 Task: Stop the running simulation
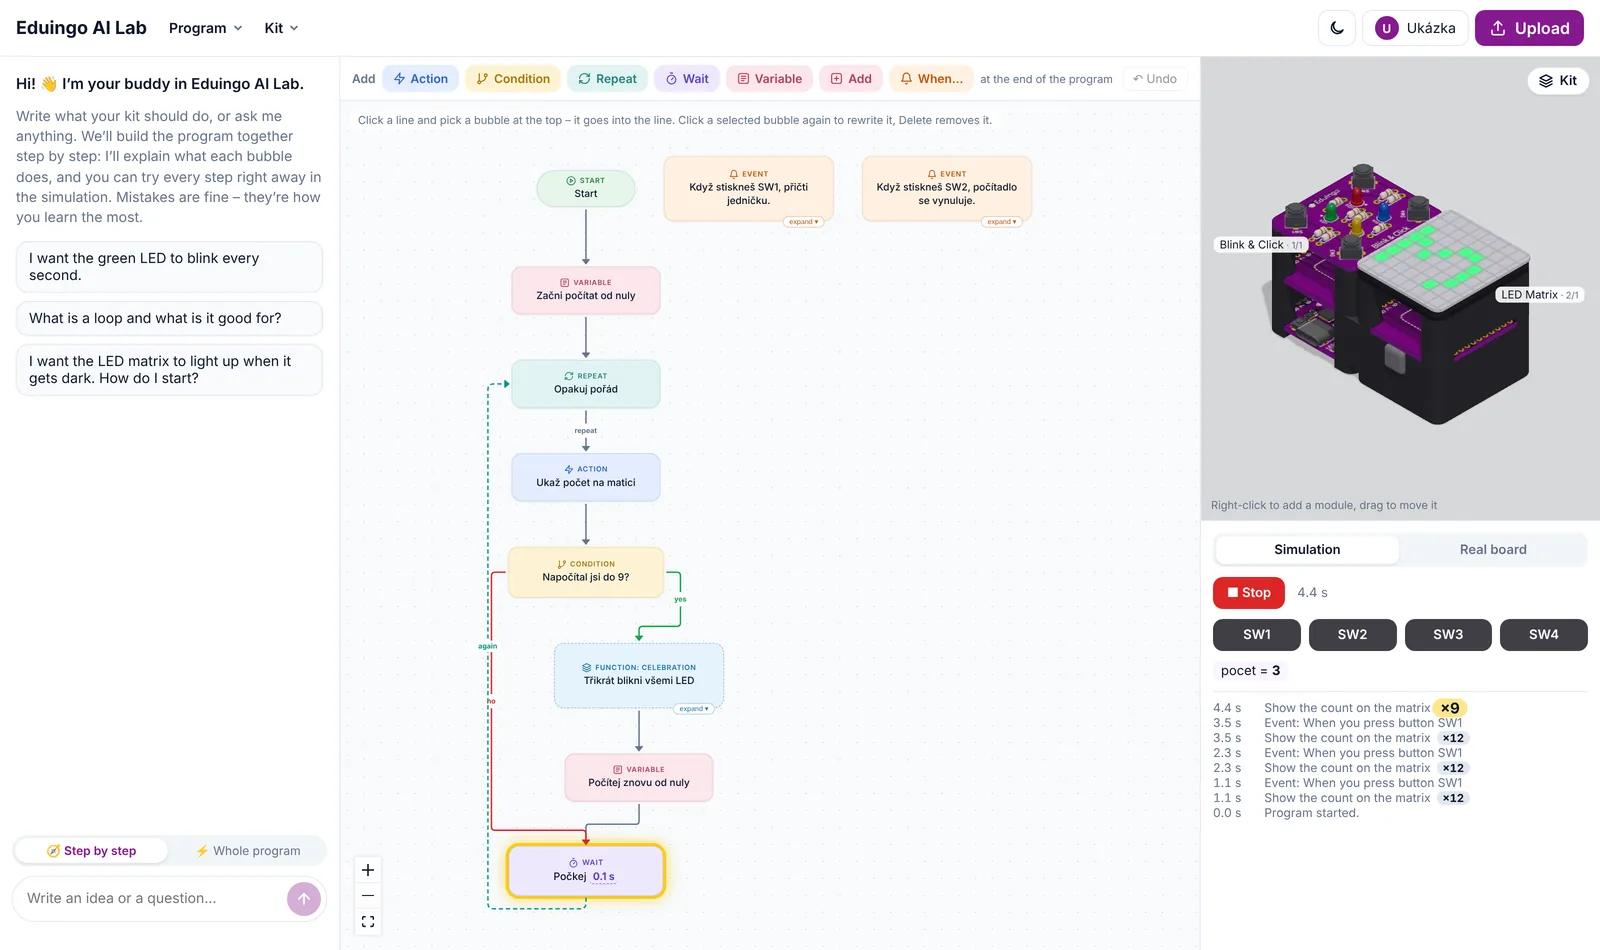pyautogui.click(x=1249, y=593)
